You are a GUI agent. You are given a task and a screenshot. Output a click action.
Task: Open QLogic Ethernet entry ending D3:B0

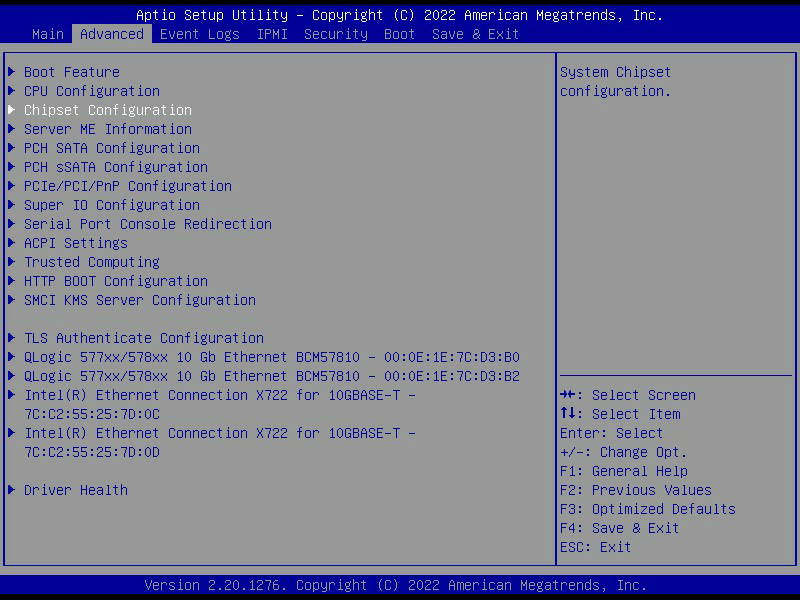272,357
